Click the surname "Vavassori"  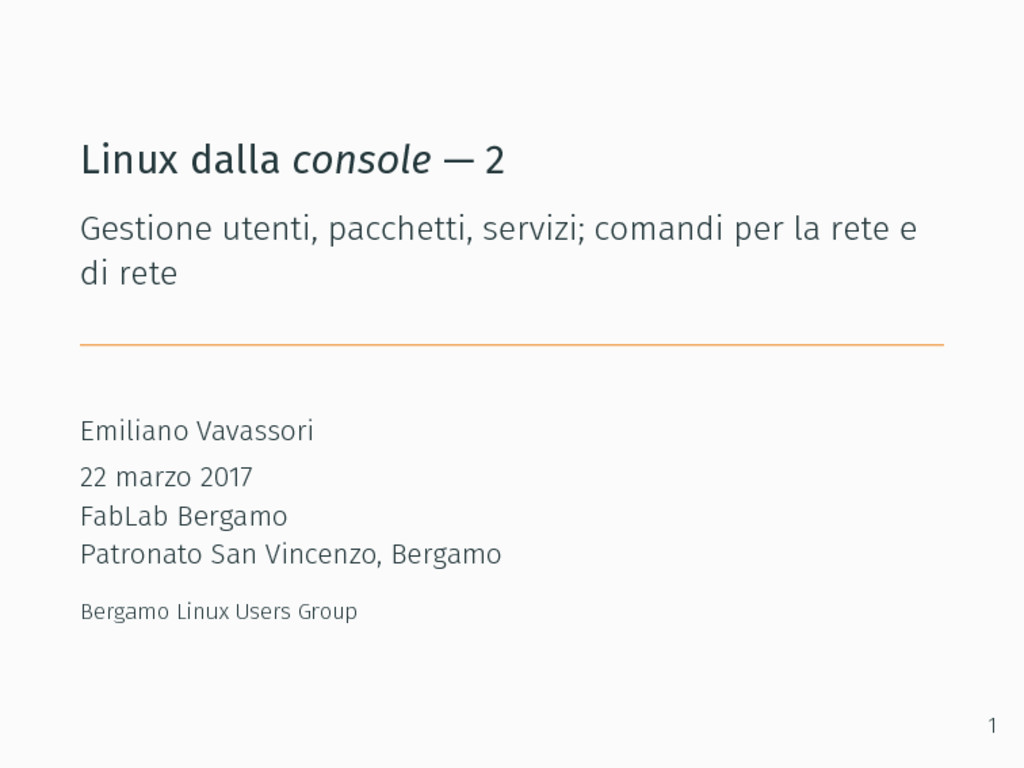coord(255,431)
